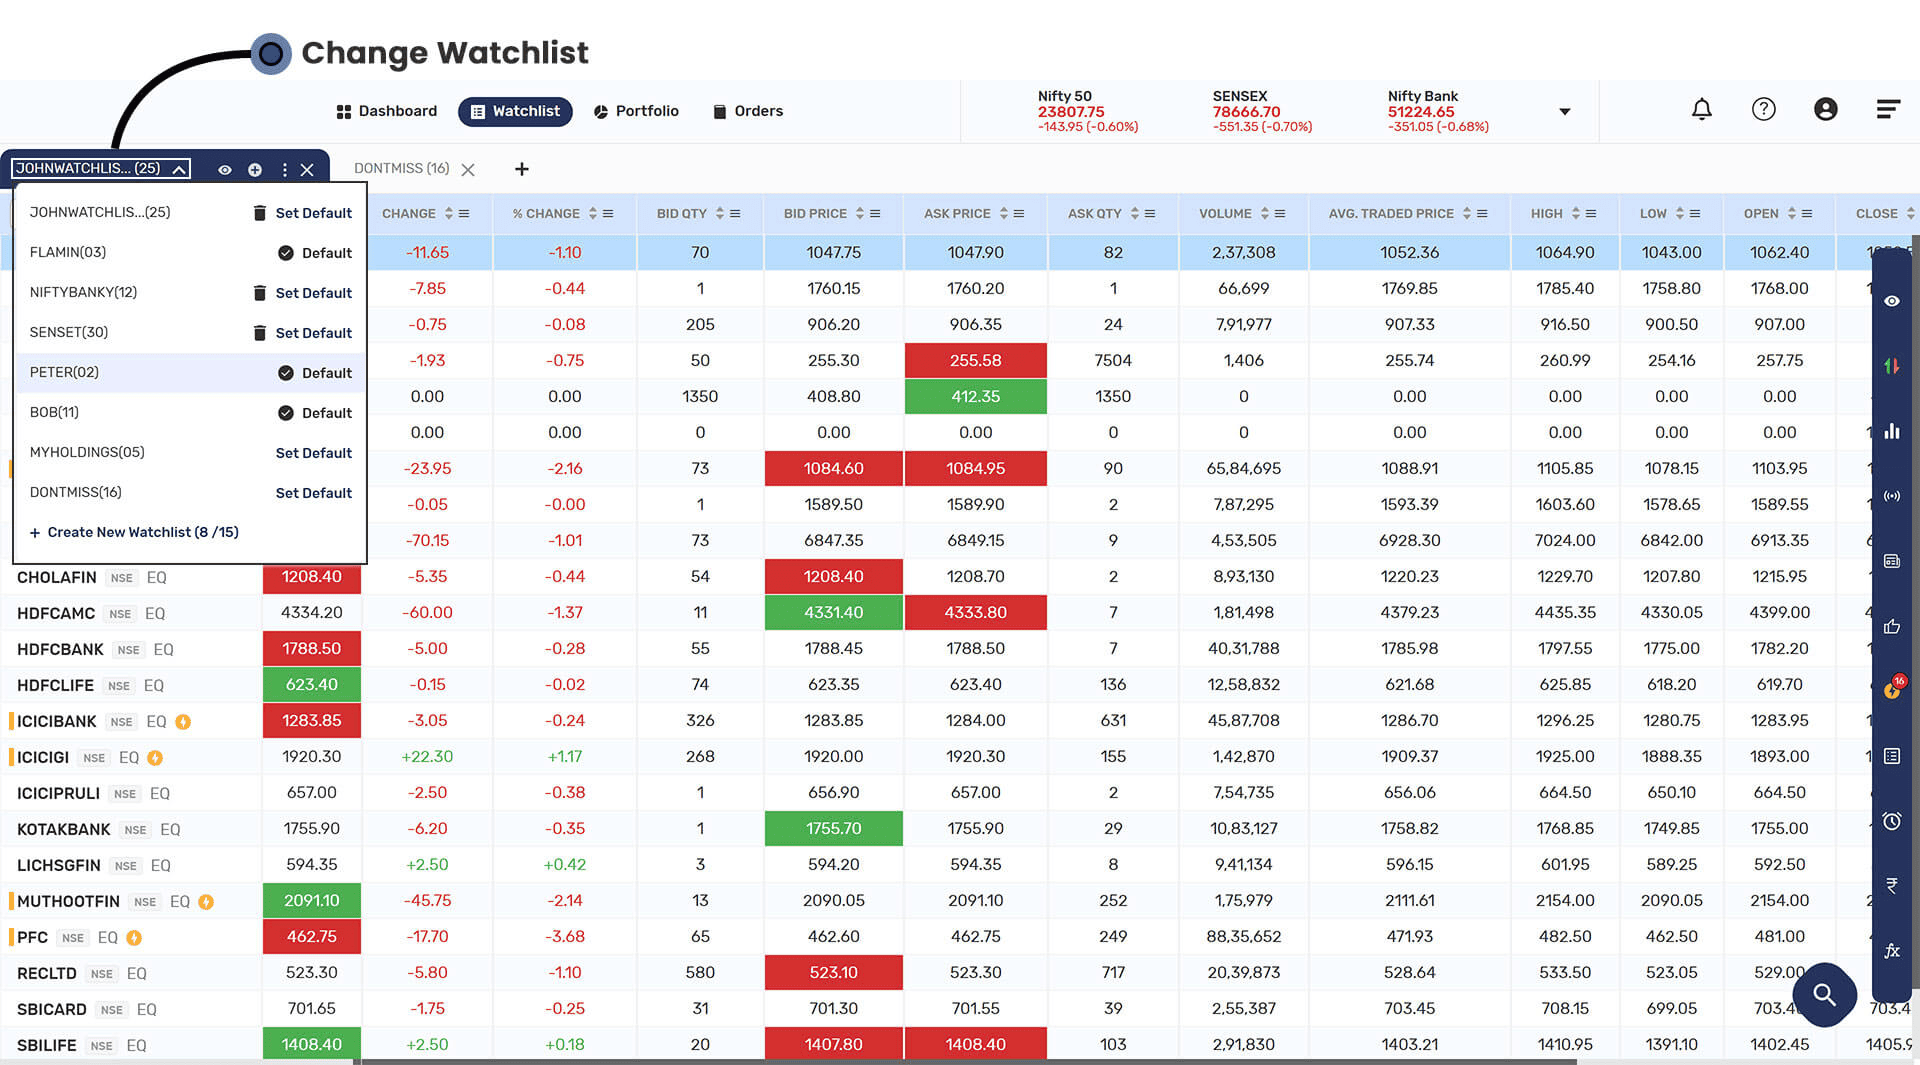
Task: Sort by BID QTY column arrows
Action: [720, 213]
